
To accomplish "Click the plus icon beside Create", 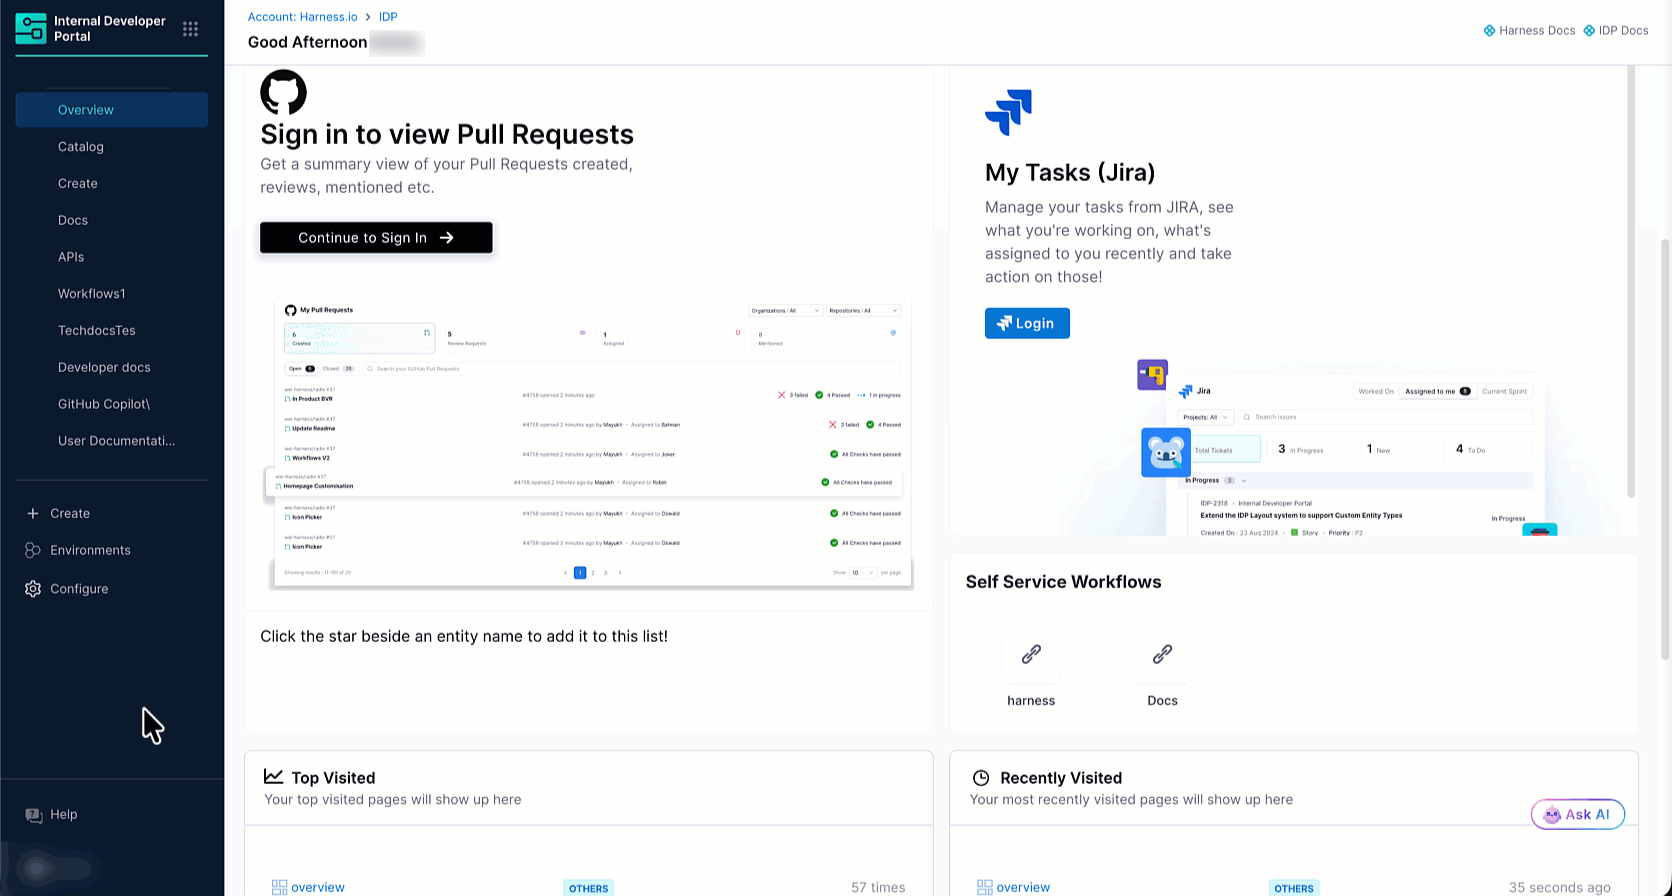I will click(x=33, y=513).
